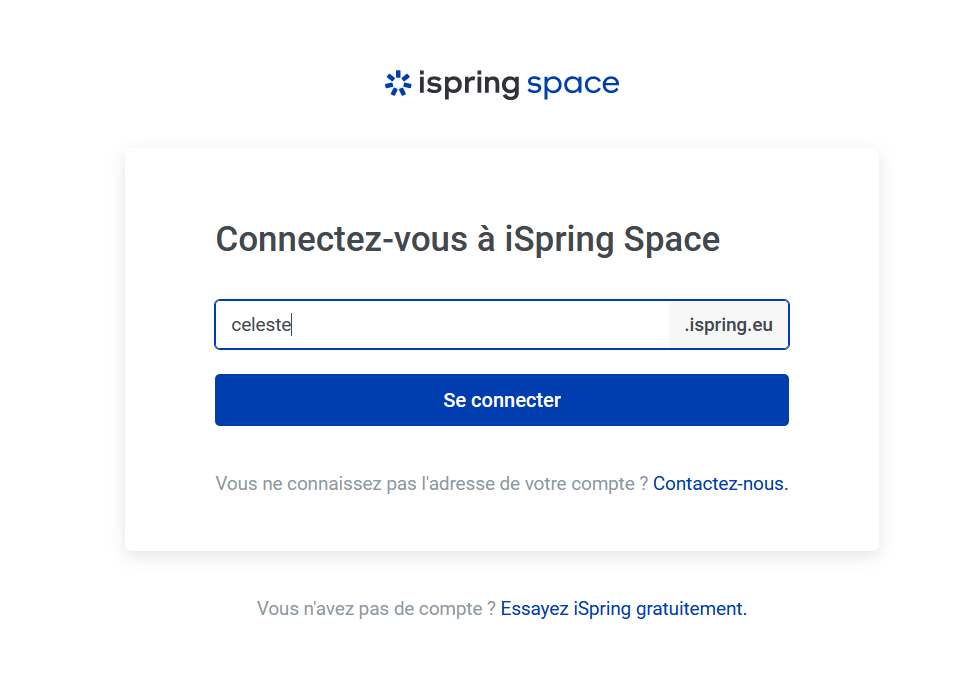
Task: Click the word "Essayez" in the trial link
Action: pyautogui.click(x=535, y=608)
